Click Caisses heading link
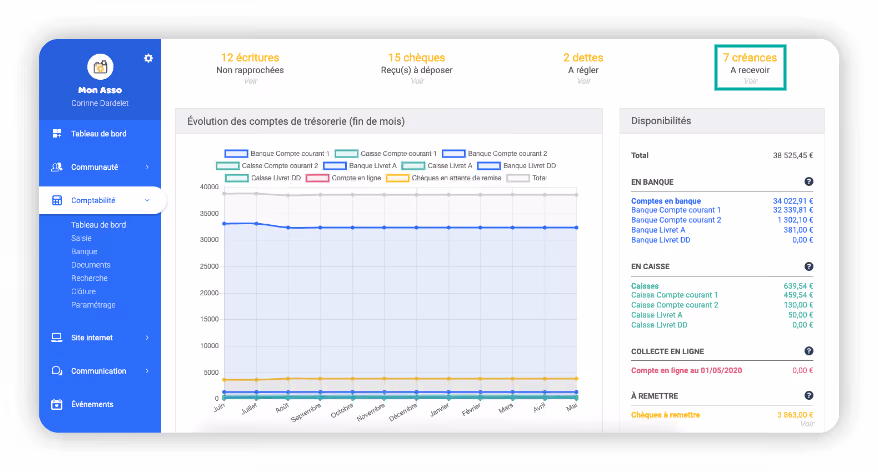This screenshot has height=472, width=878. (x=645, y=286)
